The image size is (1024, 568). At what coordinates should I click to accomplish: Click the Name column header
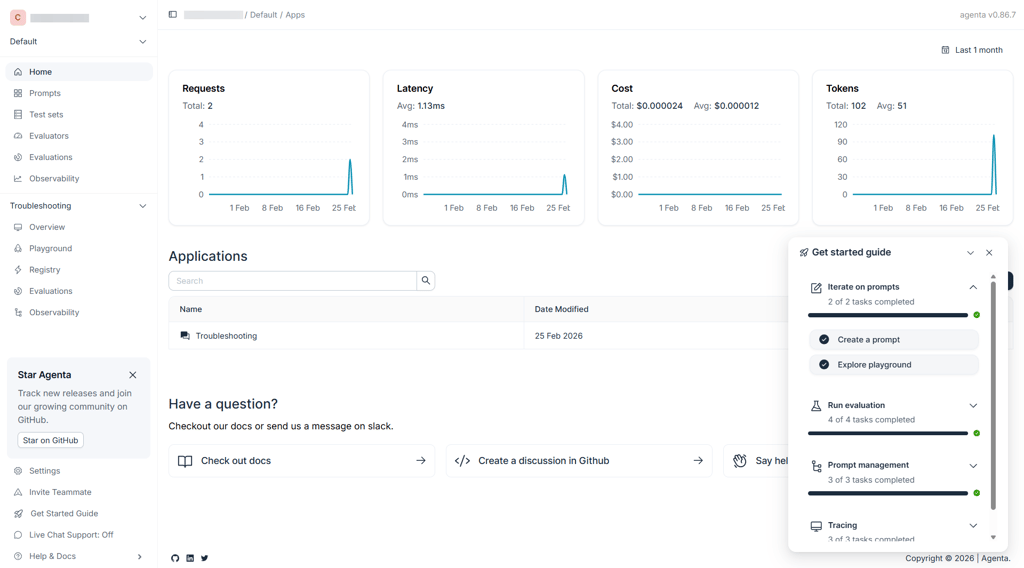point(346,309)
